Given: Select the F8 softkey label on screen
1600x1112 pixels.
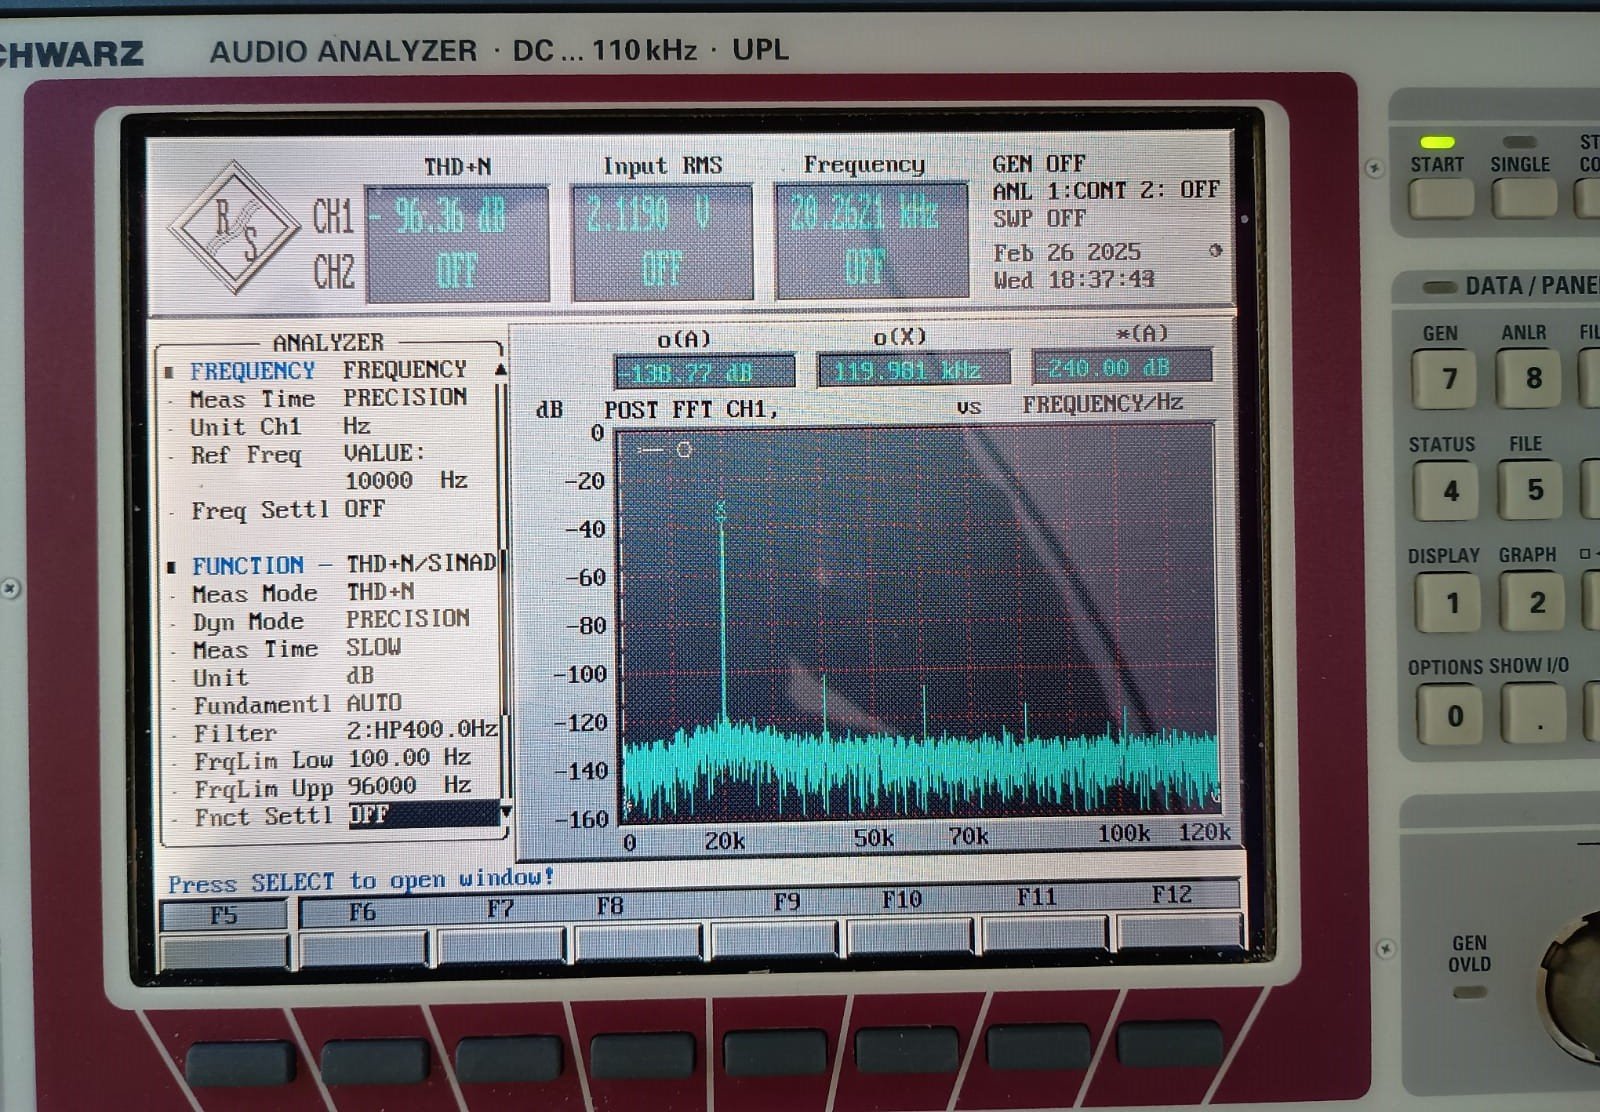Looking at the screenshot, I should 610,906.
